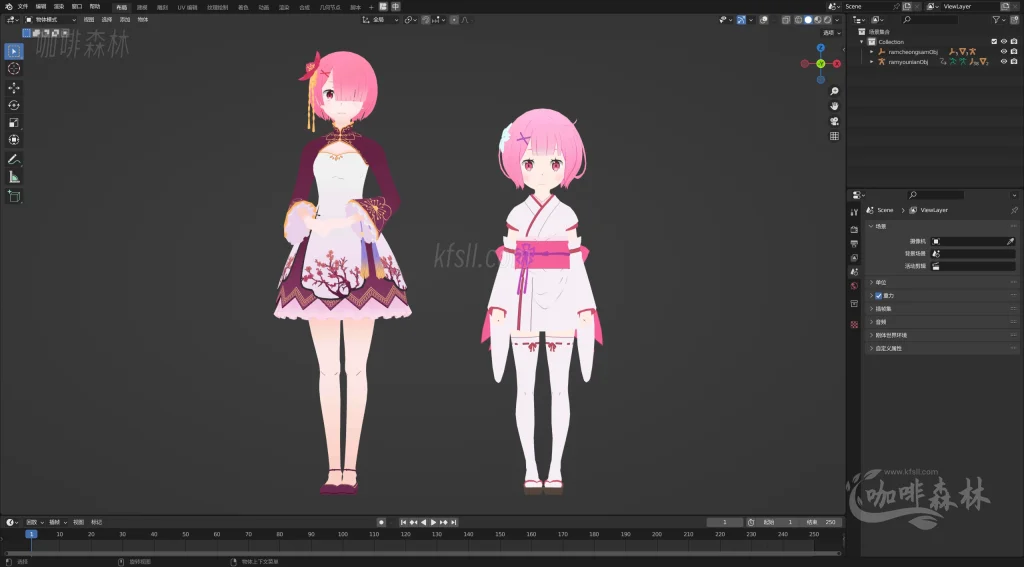Pin the properties editor context
The image size is (1024, 567).
click(x=1014, y=210)
